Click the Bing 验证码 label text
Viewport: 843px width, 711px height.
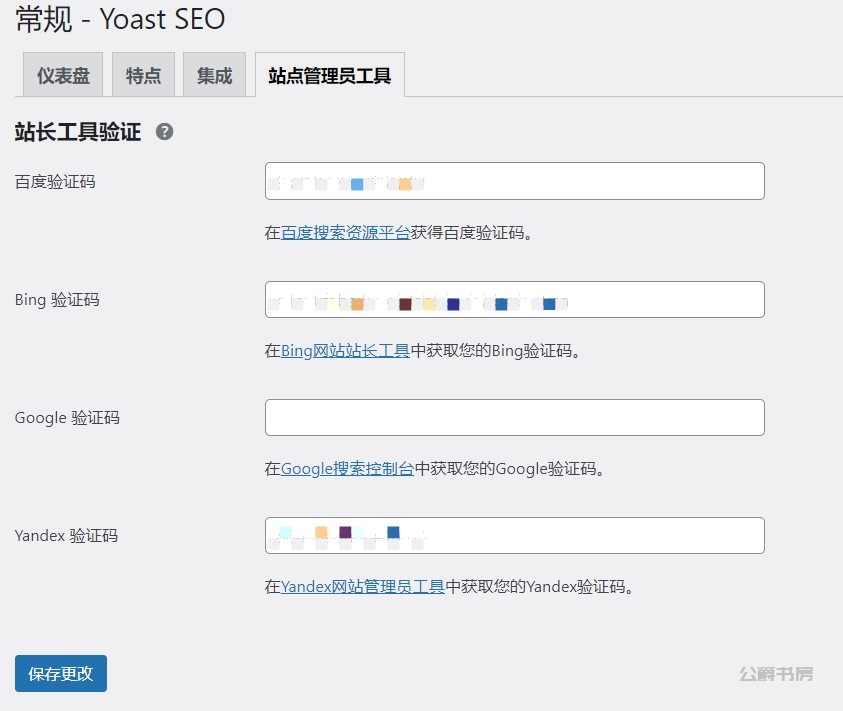tap(57, 300)
